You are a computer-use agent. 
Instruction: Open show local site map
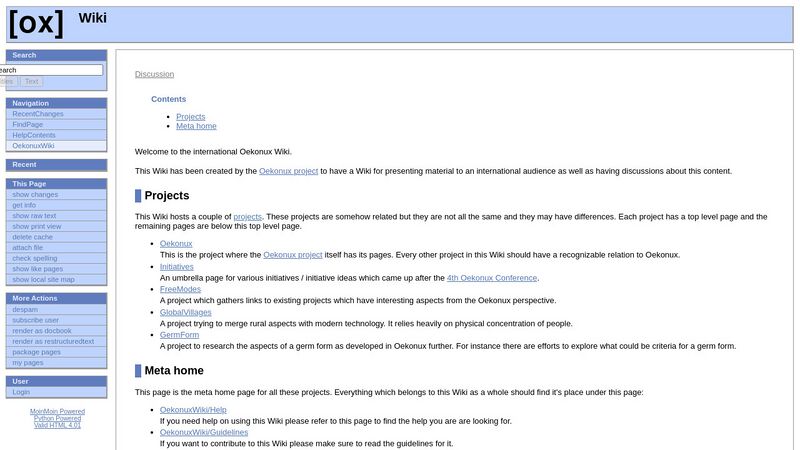coord(43,280)
